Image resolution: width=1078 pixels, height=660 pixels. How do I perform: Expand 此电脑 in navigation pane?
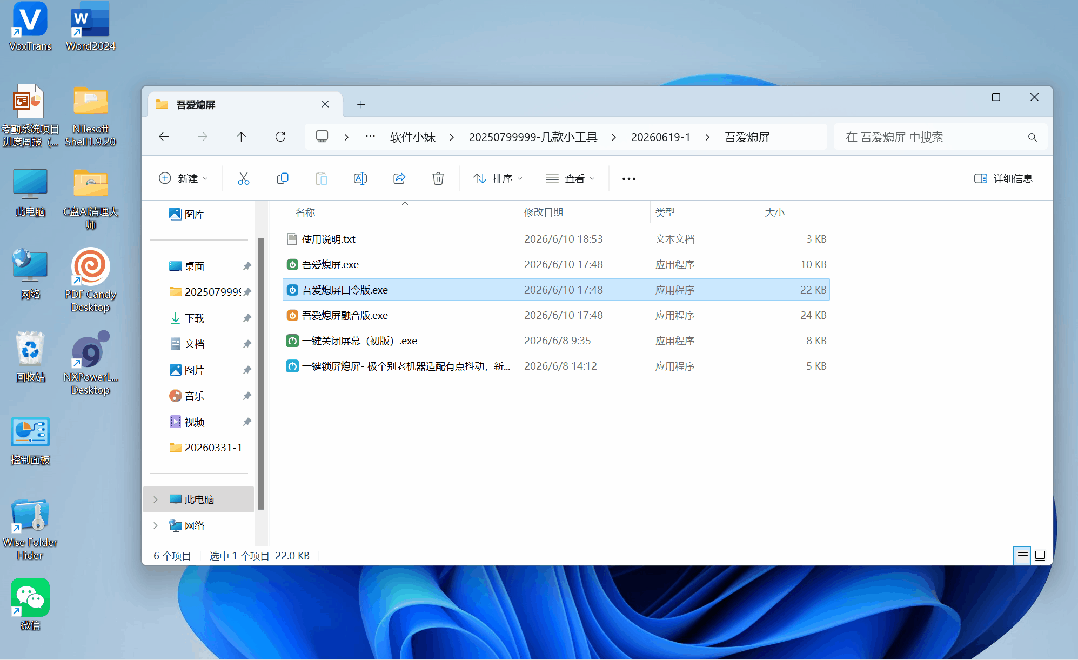pos(155,500)
